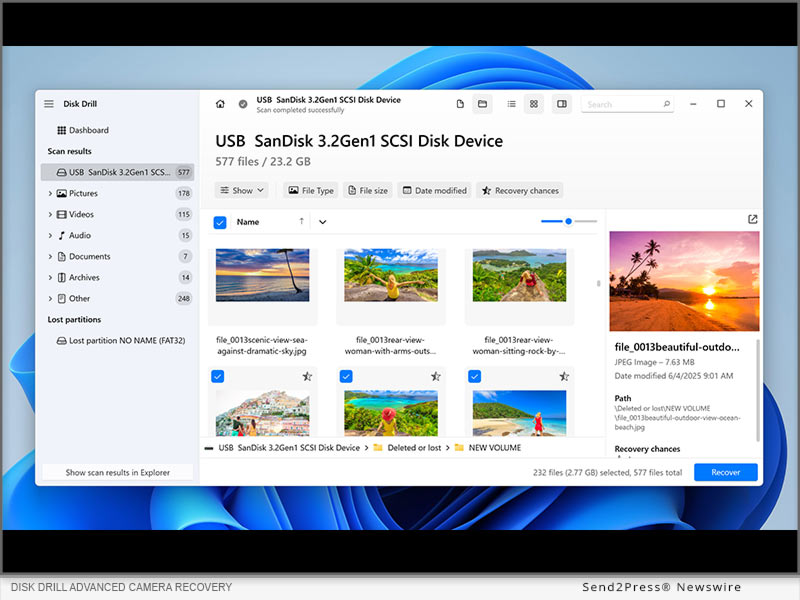
Task: Uncheck the checkbox on red-hat woman photo
Action: pos(346,376)
